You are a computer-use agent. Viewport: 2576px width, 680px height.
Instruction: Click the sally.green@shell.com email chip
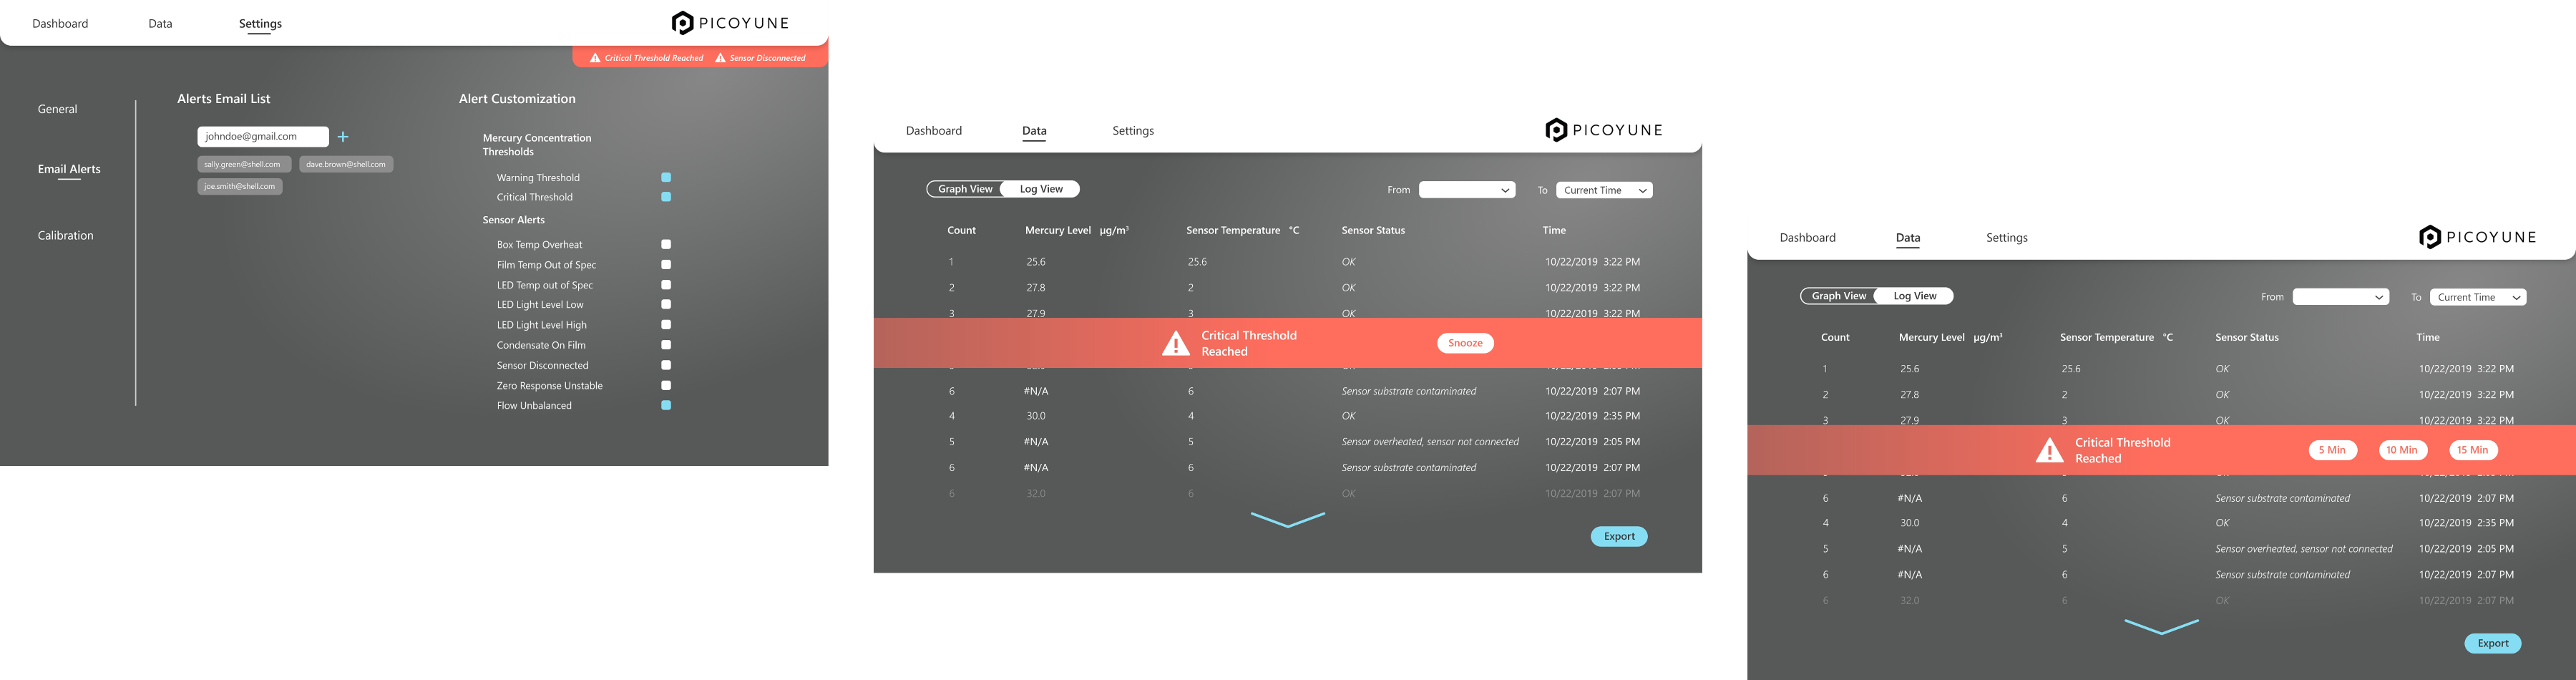coord(243,164)
